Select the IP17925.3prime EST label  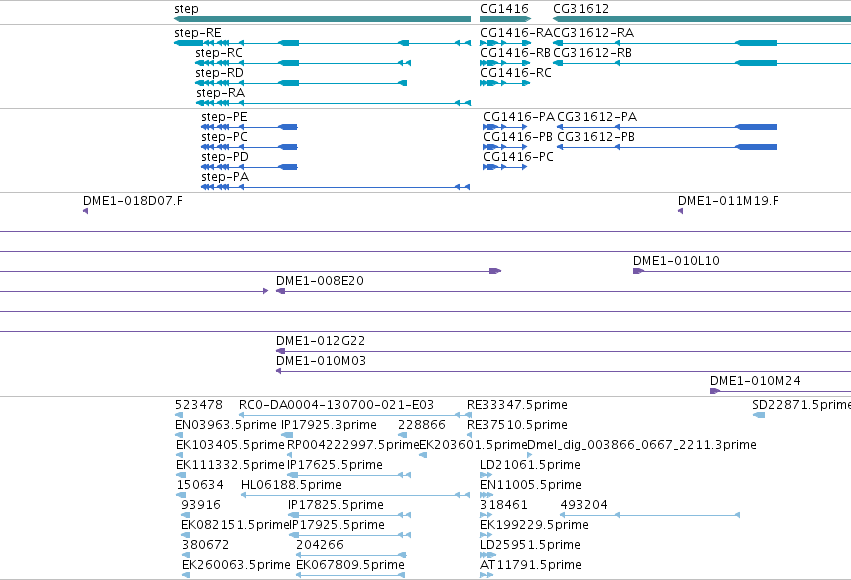tap(329, 425)
